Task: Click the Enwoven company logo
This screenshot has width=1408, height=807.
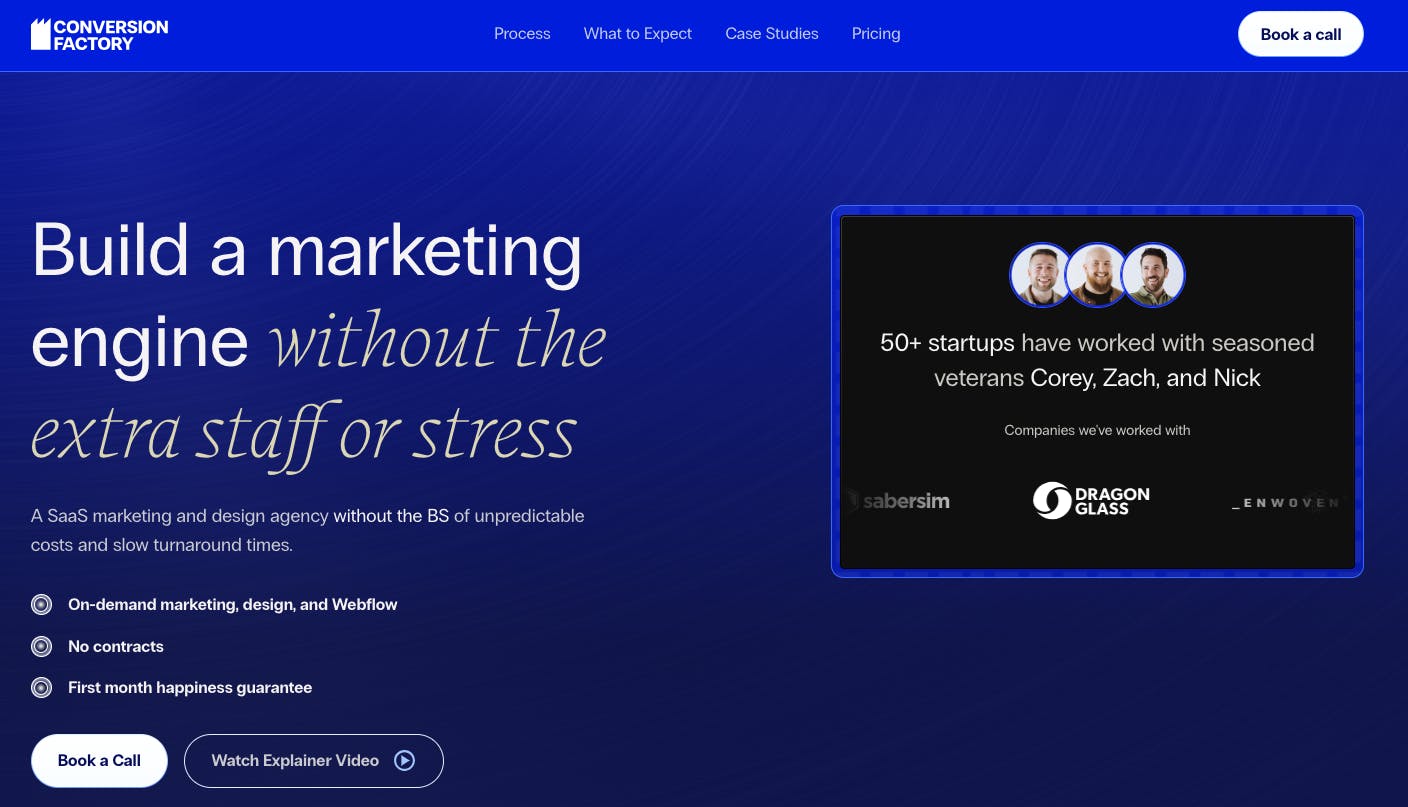Action: click(1285, 502)
